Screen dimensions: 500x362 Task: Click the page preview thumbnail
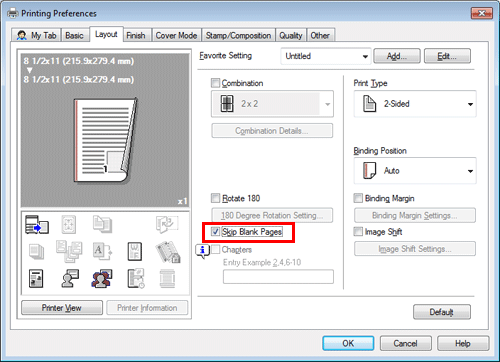105,140
